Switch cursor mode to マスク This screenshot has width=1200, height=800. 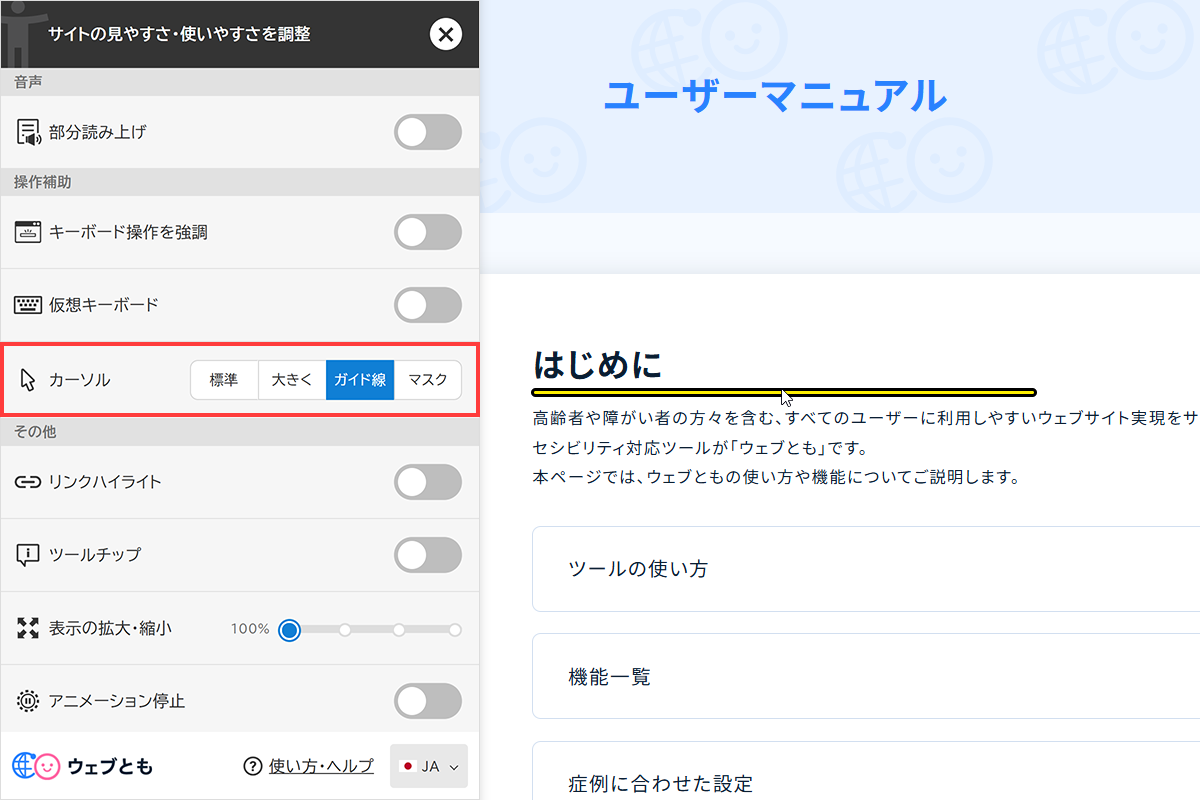(x=428, y=380)
